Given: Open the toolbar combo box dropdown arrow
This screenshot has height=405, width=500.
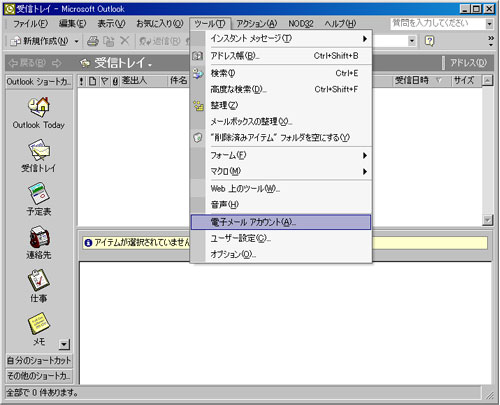Looking at the screenshot, I should pyautogui.click(x=412, y=41).
